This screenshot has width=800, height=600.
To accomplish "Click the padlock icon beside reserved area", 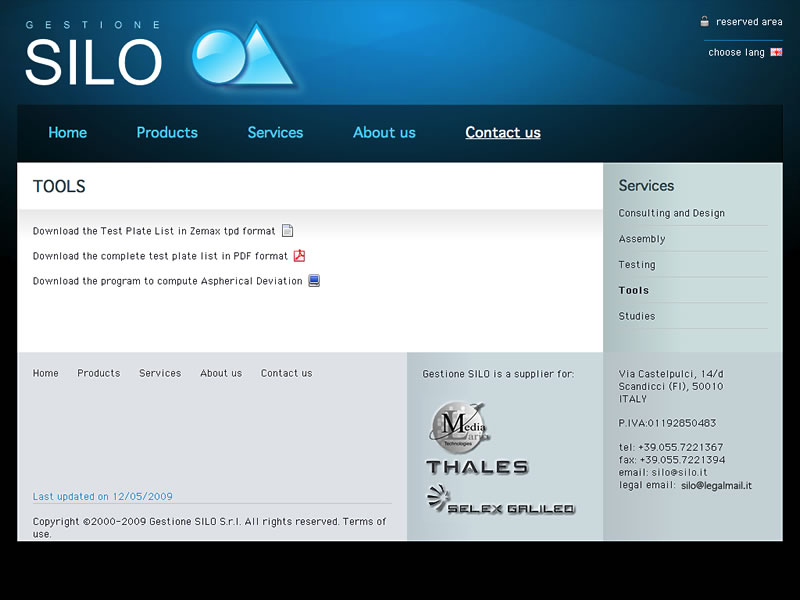I will tap(704, 21).
